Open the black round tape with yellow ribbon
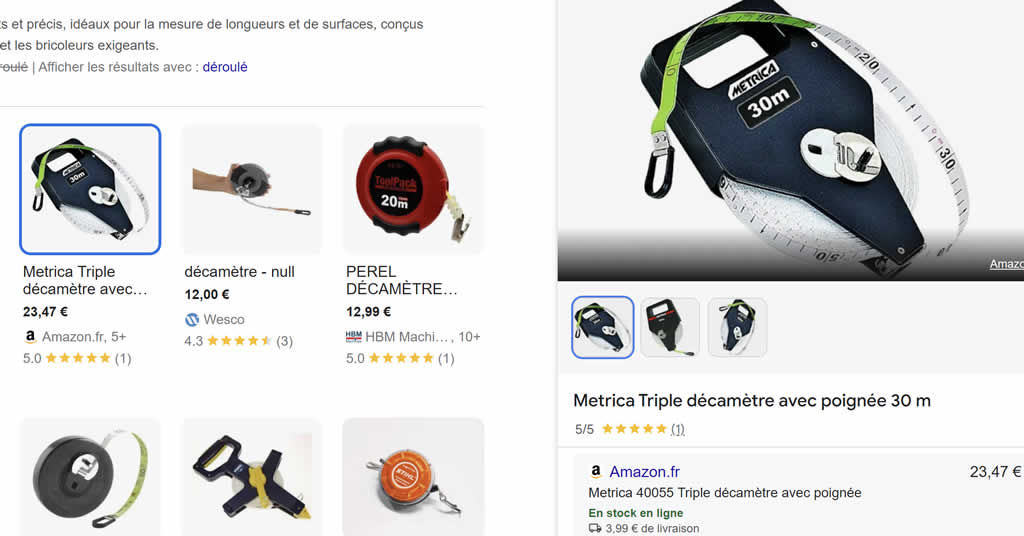Image resolution: width=1024 pixels, height=536 pixels. tap(90, 477)
